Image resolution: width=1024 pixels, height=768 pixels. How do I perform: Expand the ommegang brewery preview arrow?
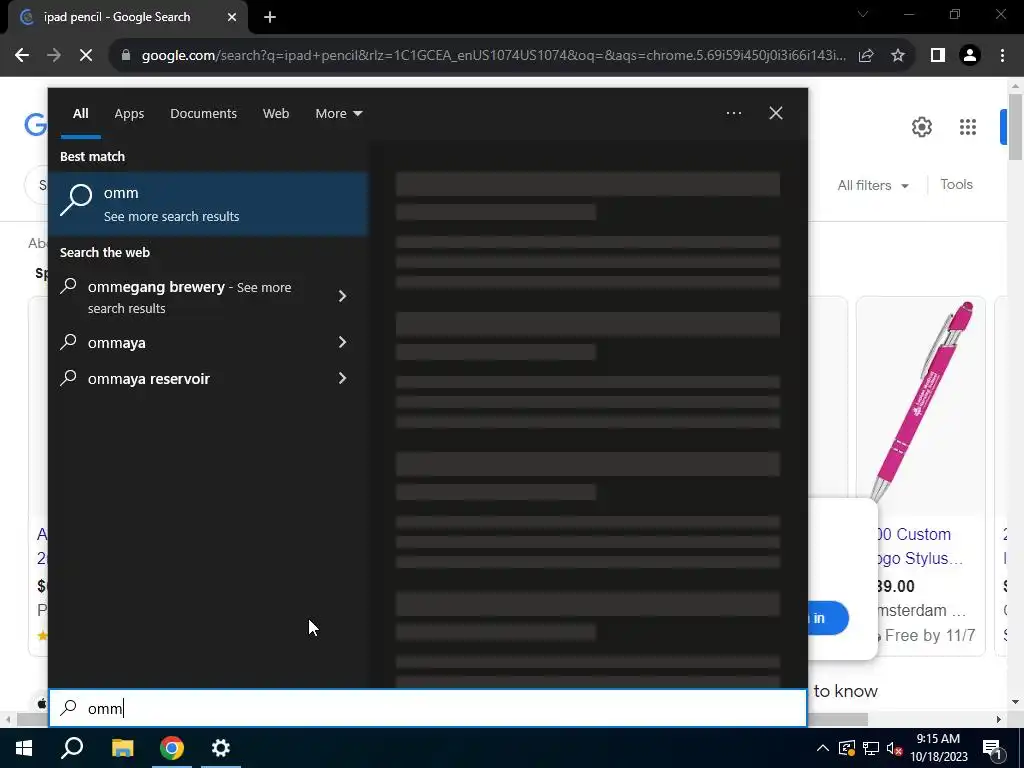coord(342,296)
